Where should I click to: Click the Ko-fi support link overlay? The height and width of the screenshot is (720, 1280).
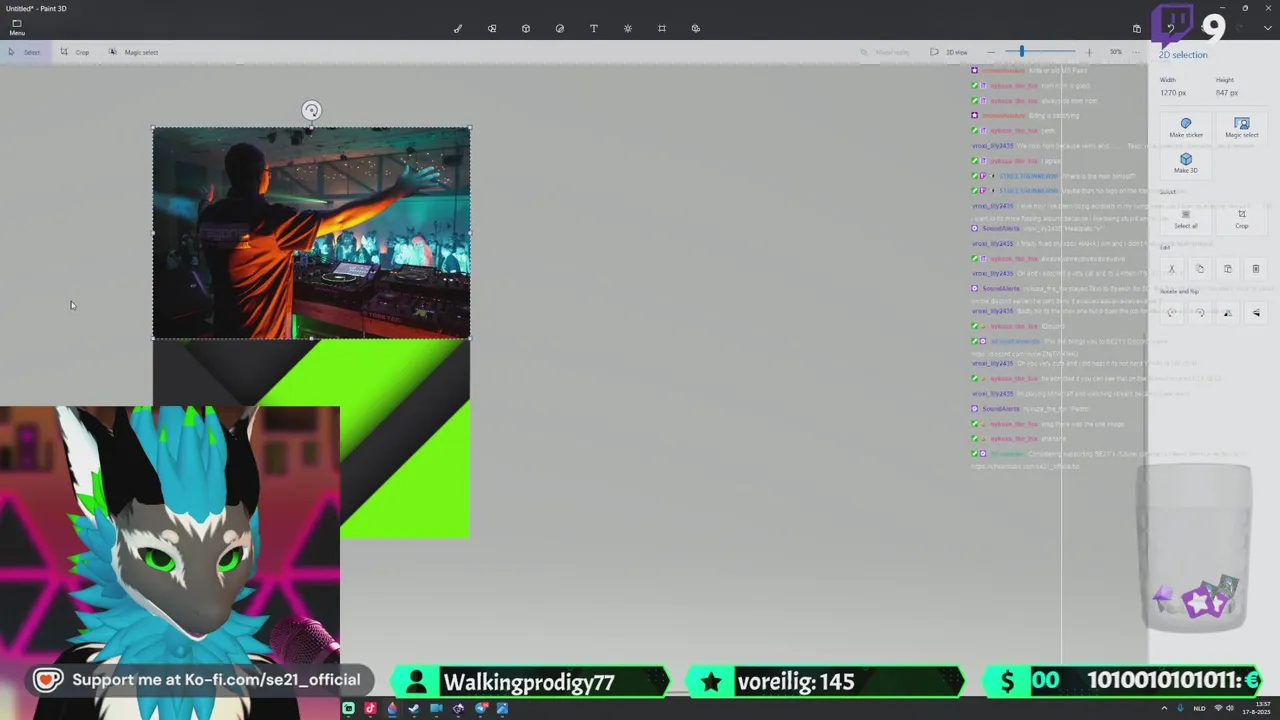pos(199,680)
